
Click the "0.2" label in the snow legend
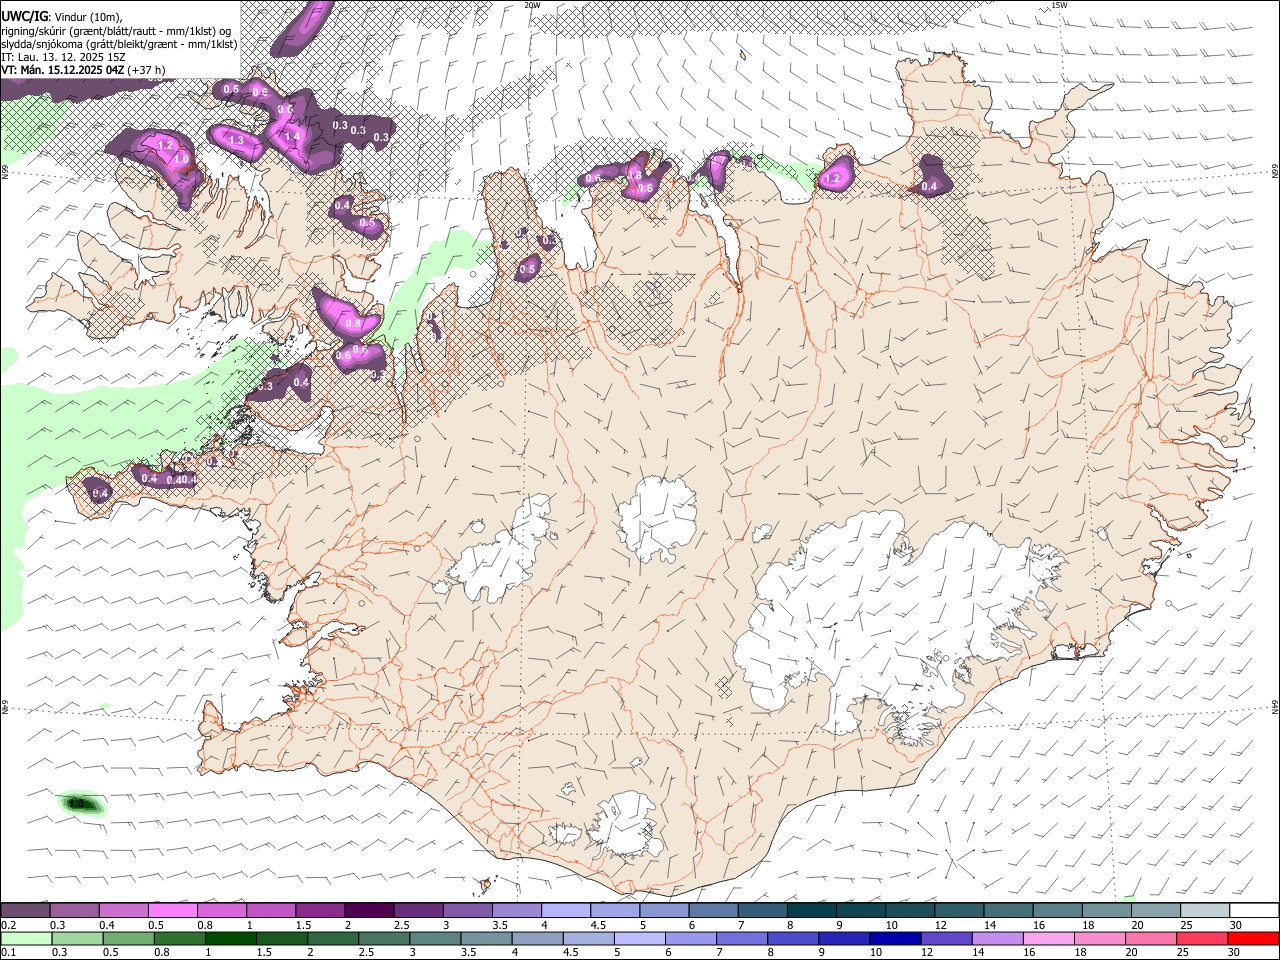click(8, 925)
